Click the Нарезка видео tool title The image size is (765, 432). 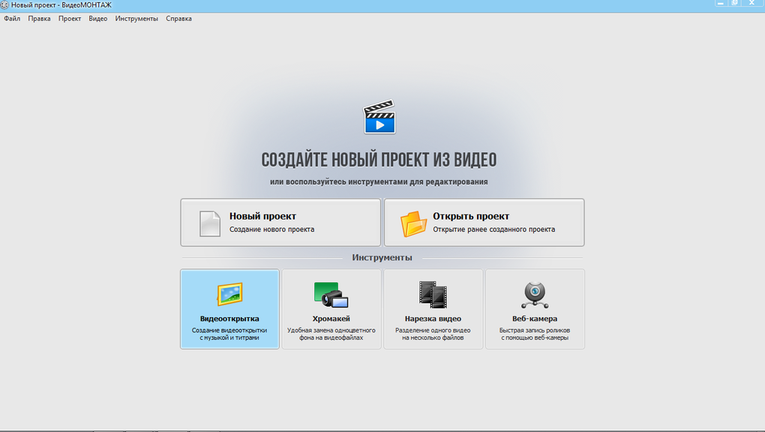click(433, 318)
